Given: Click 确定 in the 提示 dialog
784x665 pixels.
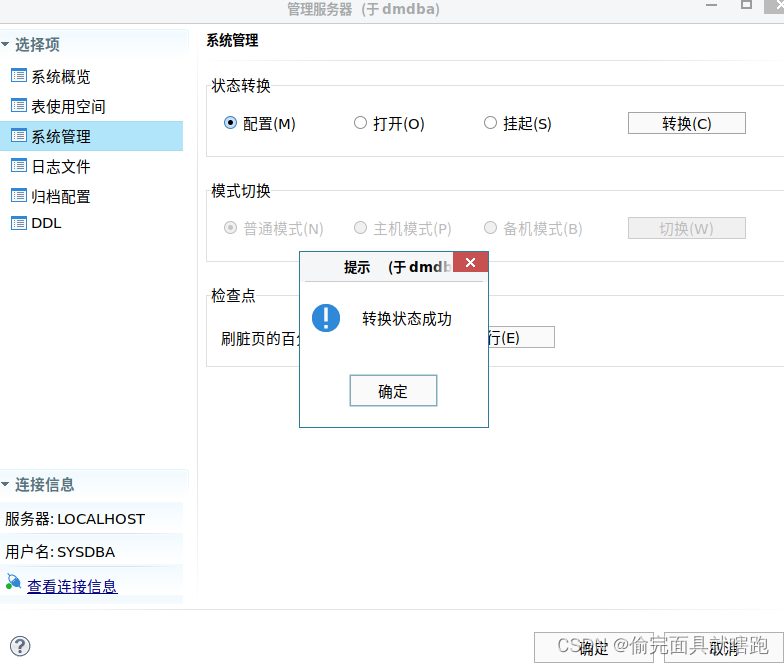Looking at the screenshot, I should (x=393, y=390).
